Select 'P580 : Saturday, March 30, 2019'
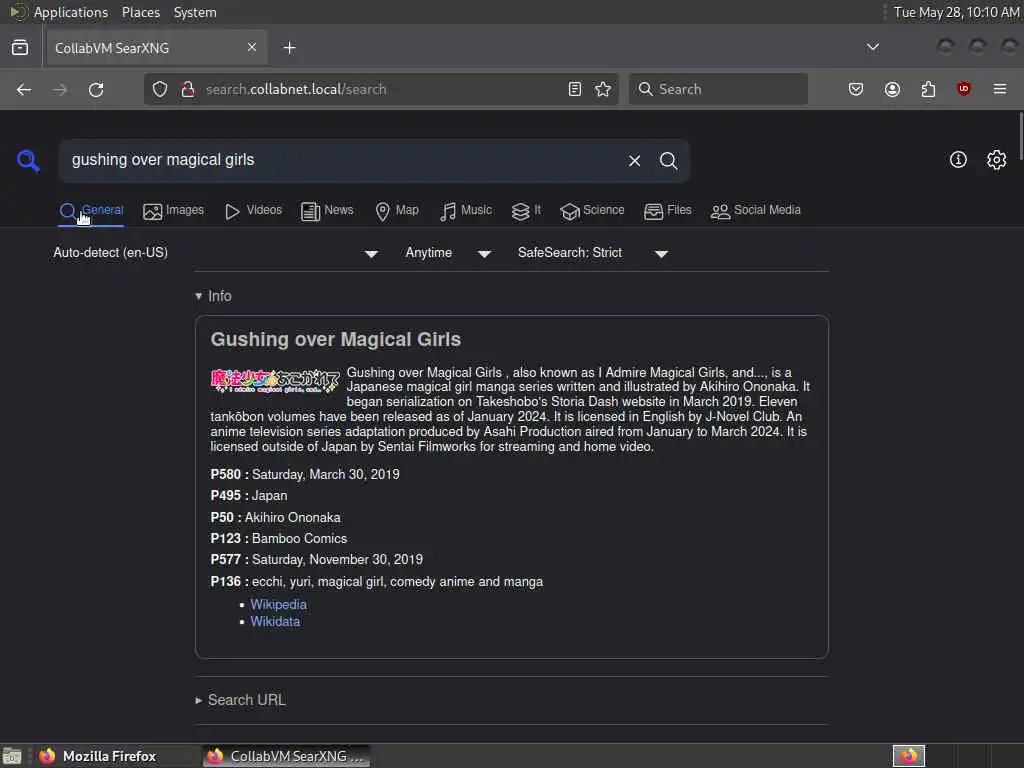Screen dimensions: 1024x768 304,475
